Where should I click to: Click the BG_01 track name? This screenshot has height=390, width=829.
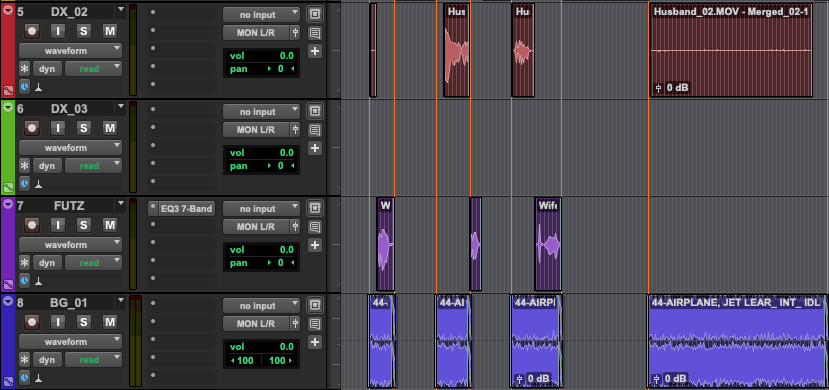69,303
